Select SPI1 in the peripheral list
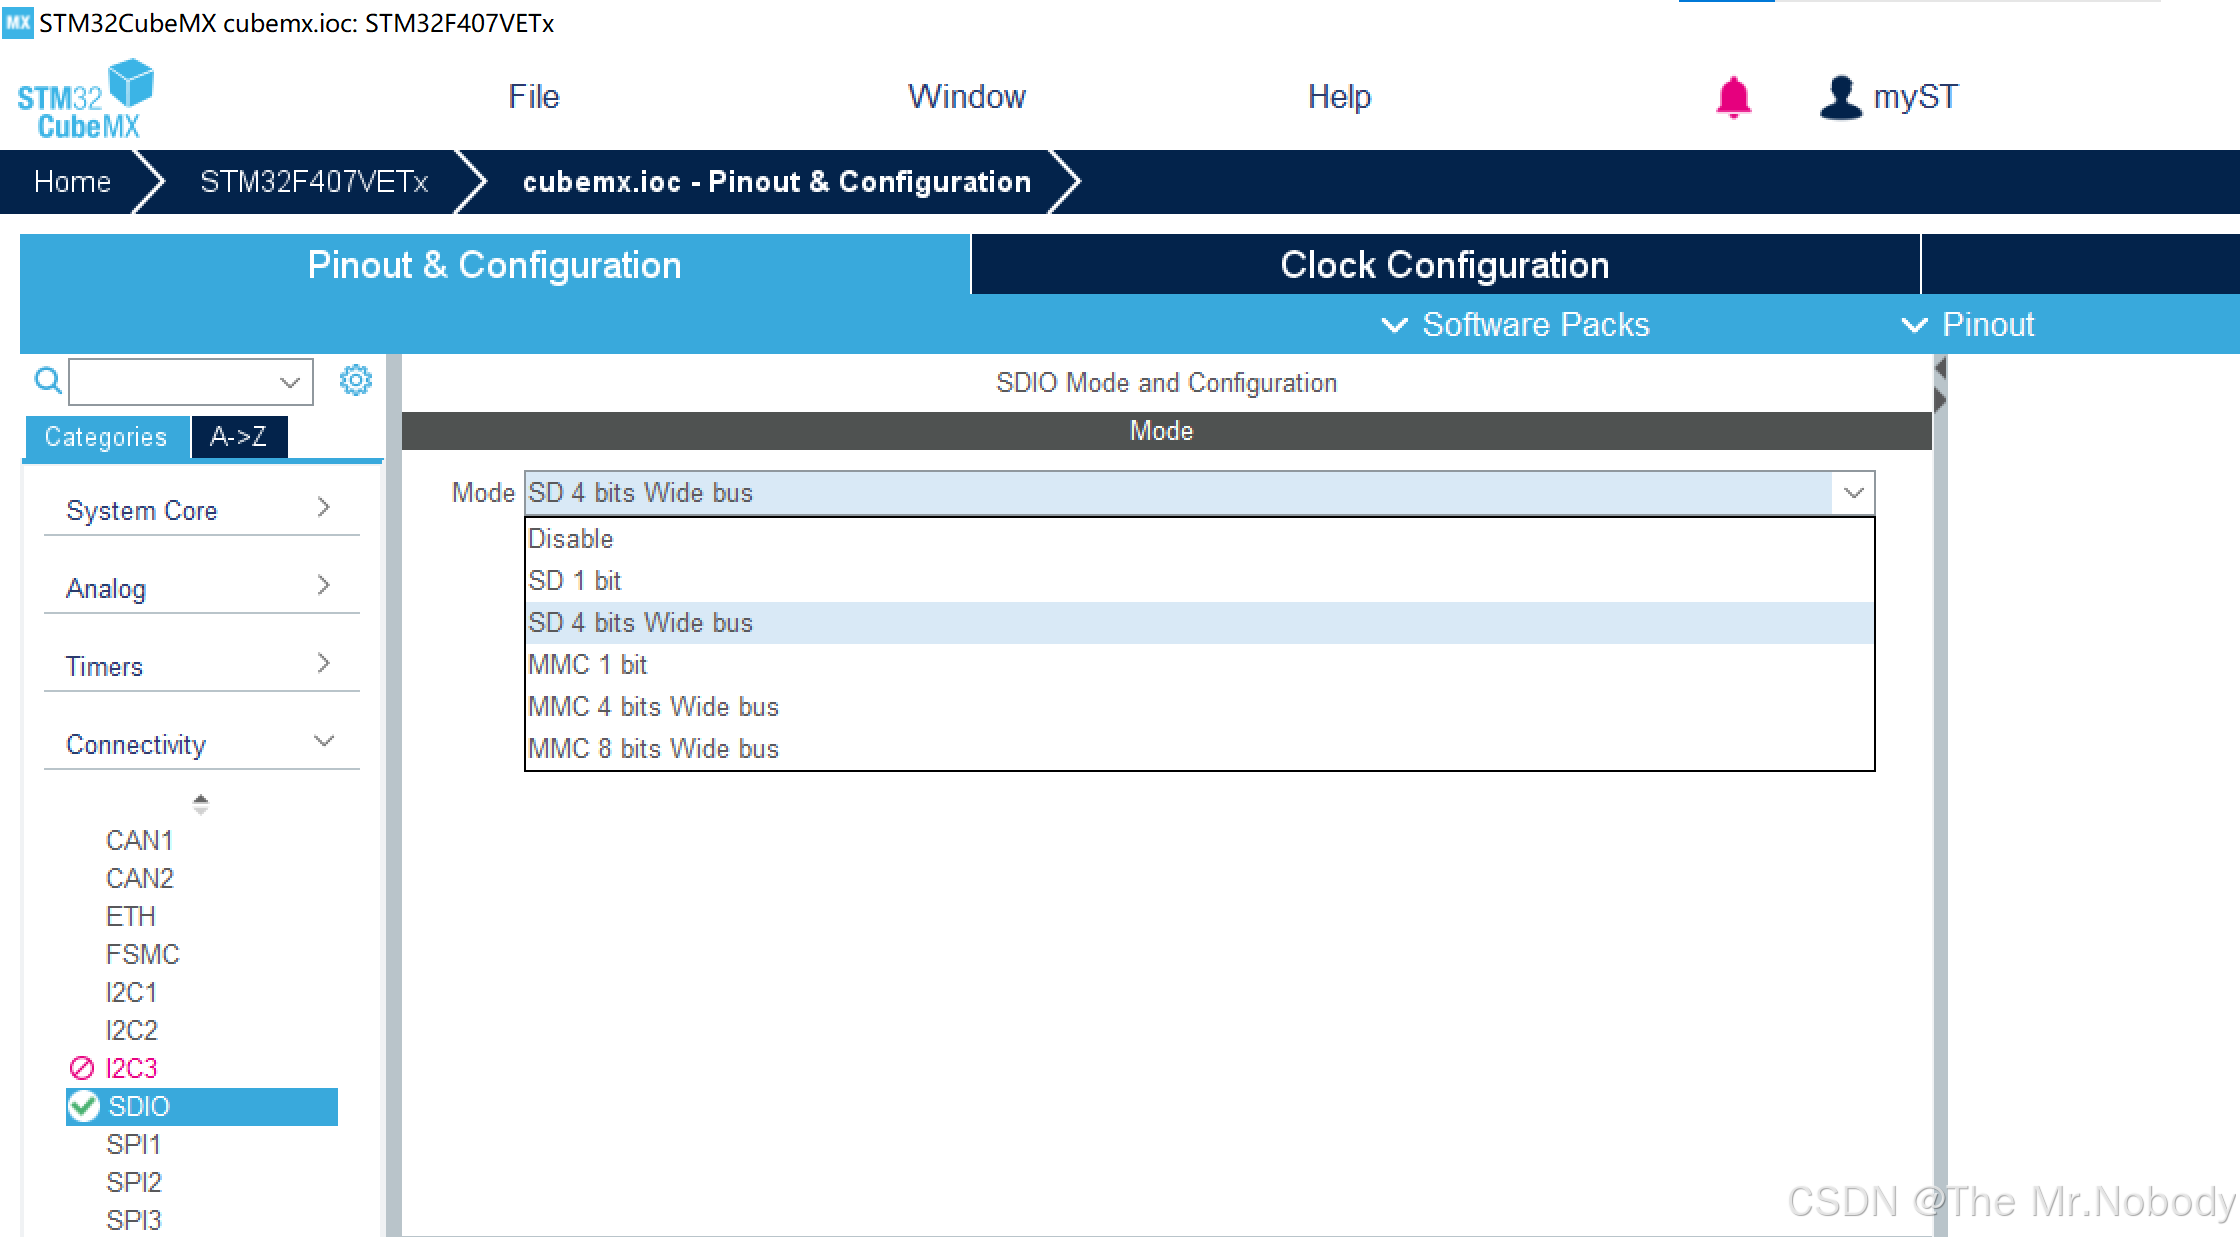 [133, 1144]
